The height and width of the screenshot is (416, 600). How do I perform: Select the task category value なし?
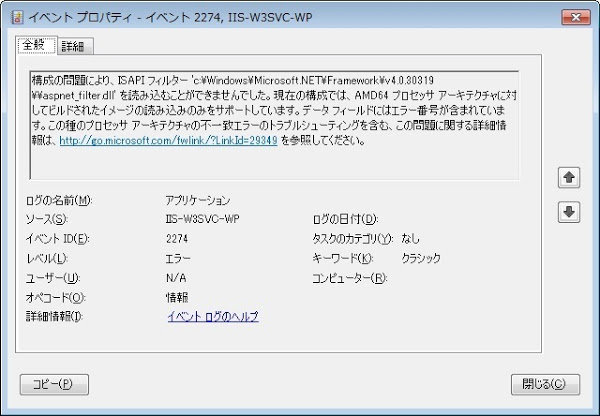[x=411, y=239]
